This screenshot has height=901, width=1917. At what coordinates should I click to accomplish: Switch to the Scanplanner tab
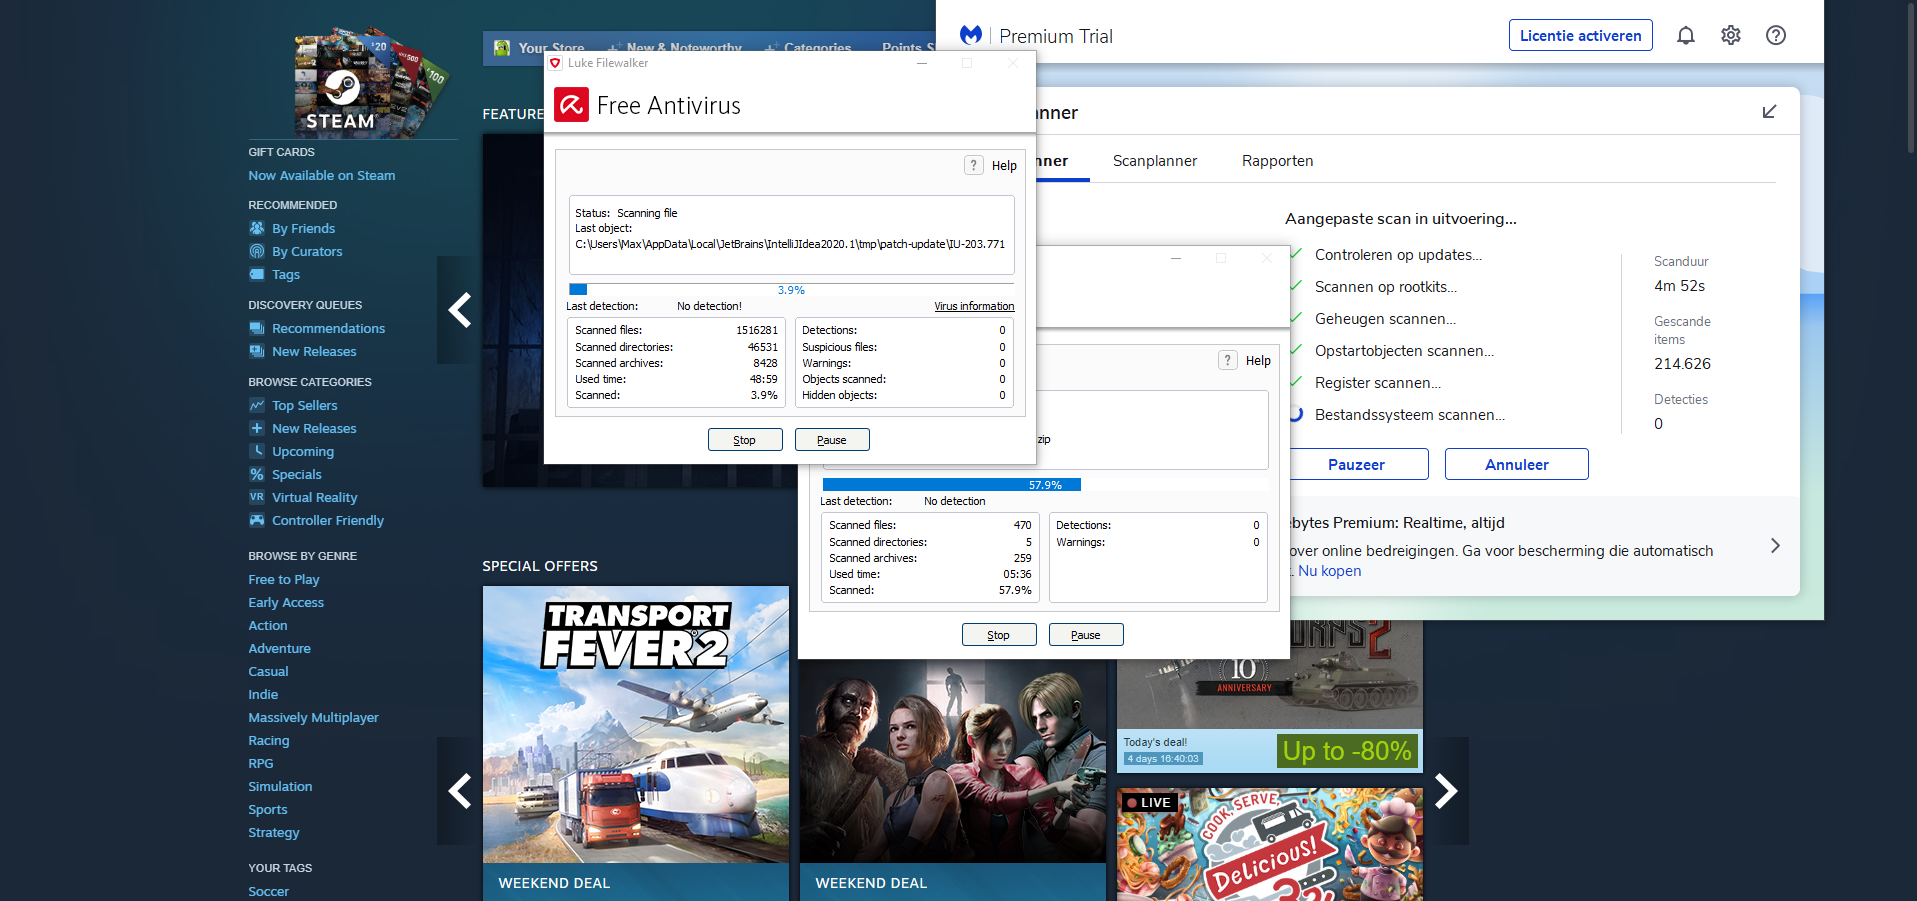(1154, 161)
